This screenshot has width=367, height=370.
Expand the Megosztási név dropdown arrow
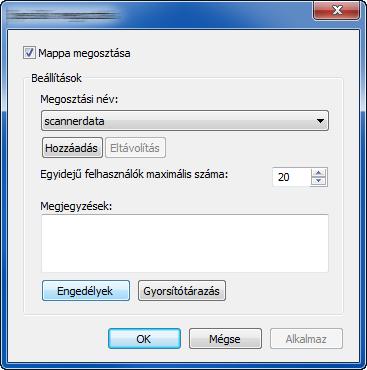point(320,121)
